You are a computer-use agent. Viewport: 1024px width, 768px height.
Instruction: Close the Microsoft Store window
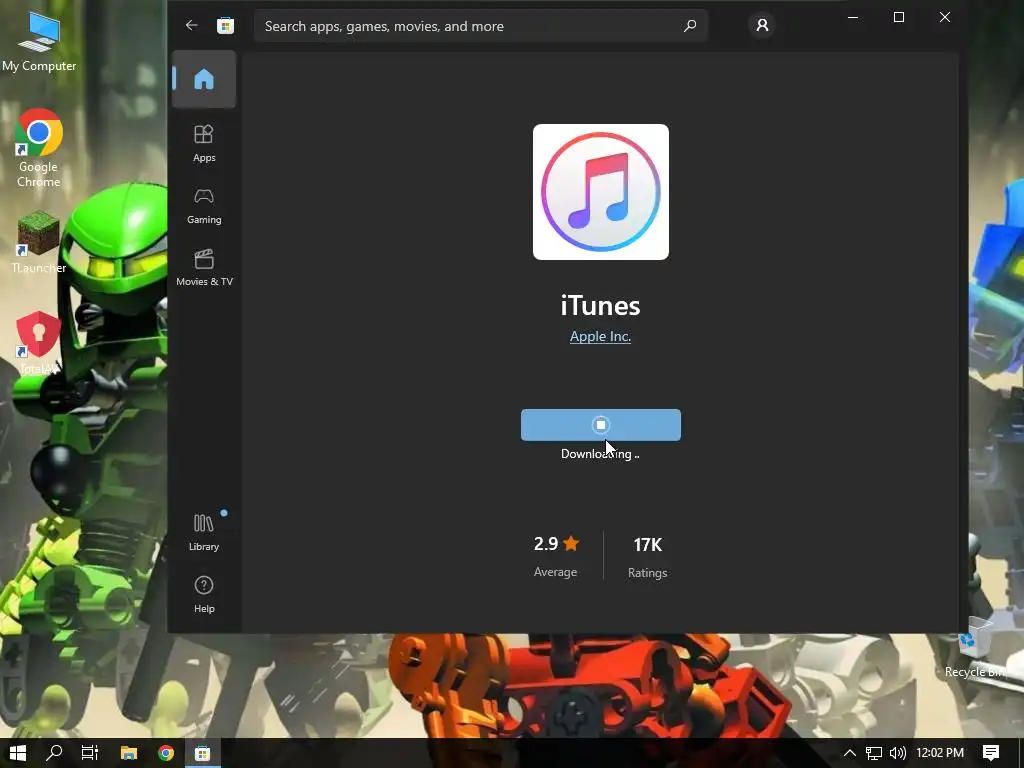coord(944,18)
